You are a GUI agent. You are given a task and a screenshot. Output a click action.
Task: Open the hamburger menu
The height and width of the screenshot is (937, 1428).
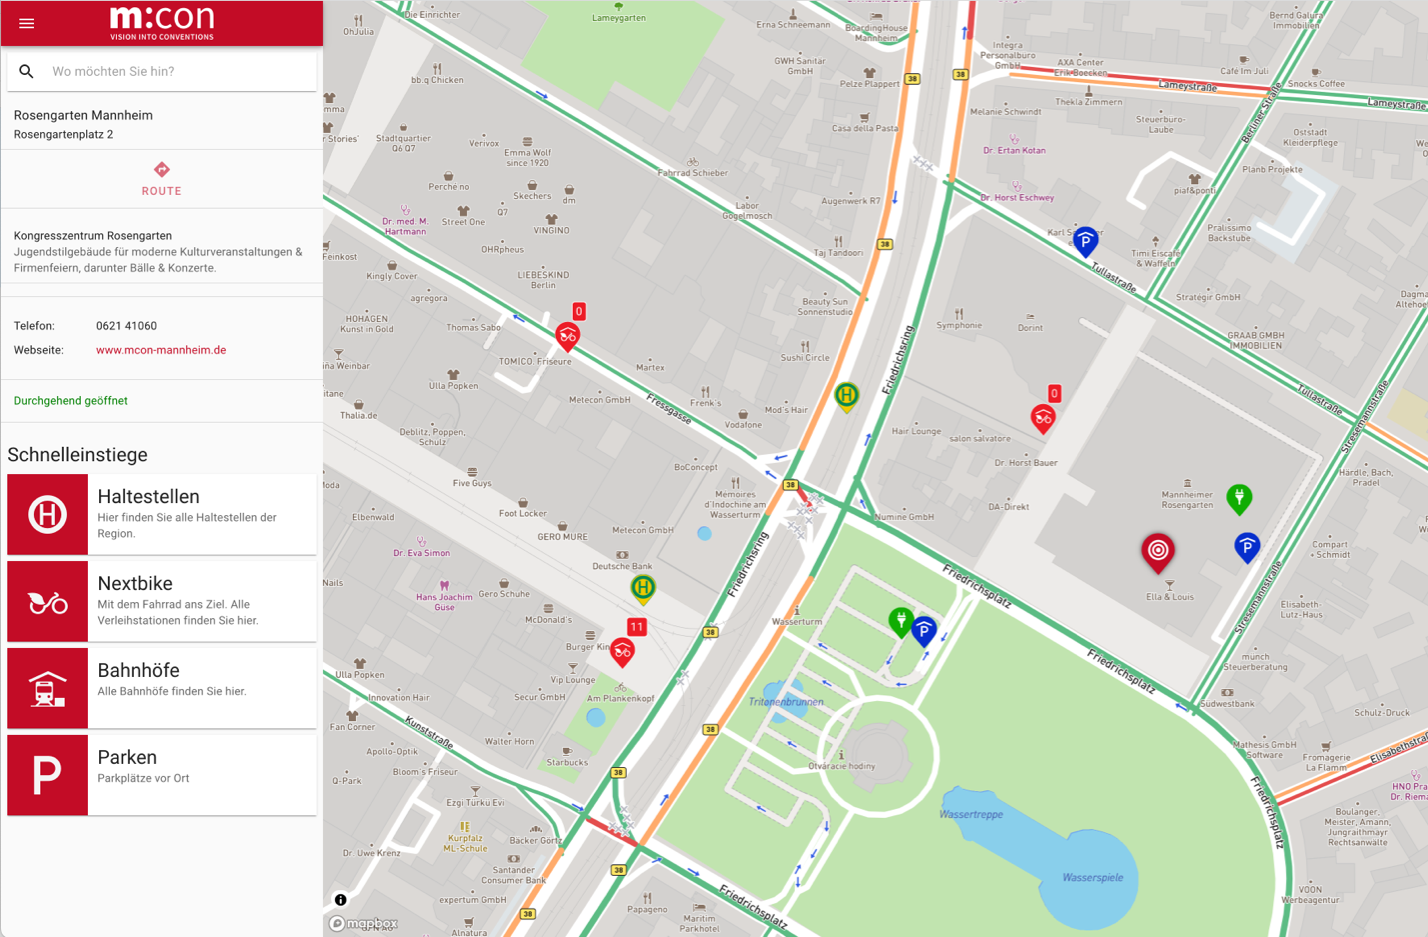tap(27, 23)
